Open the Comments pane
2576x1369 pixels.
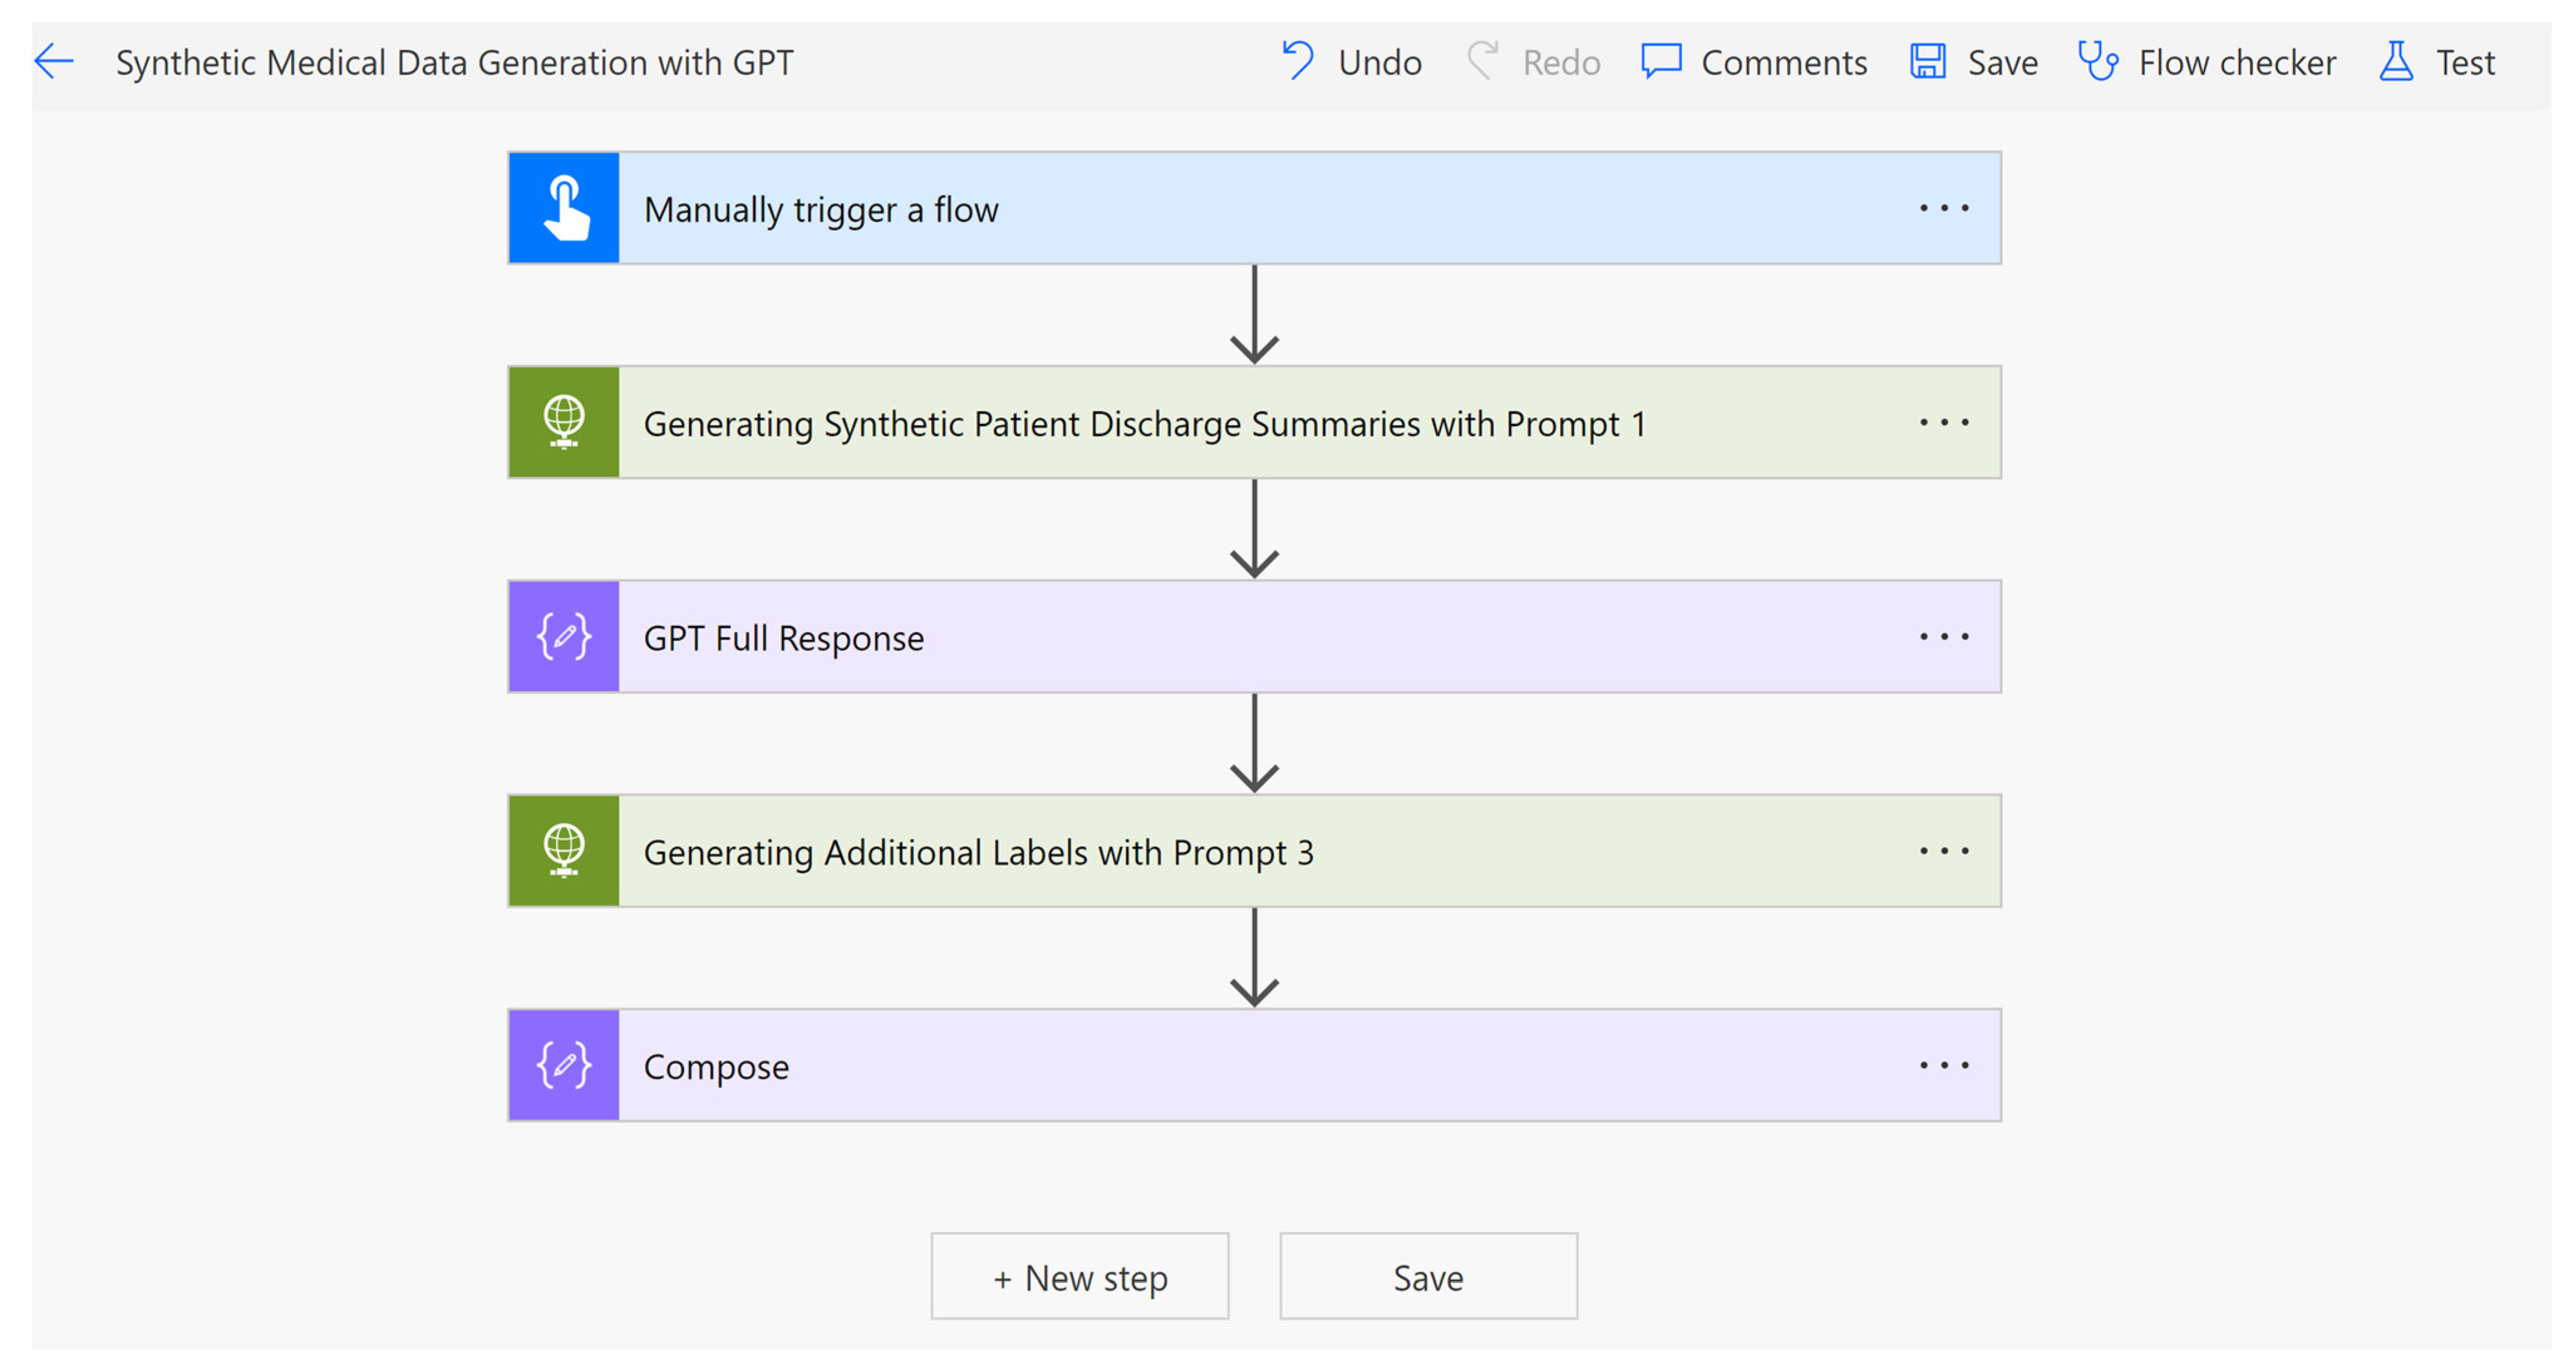click(x=1754, y=62)
